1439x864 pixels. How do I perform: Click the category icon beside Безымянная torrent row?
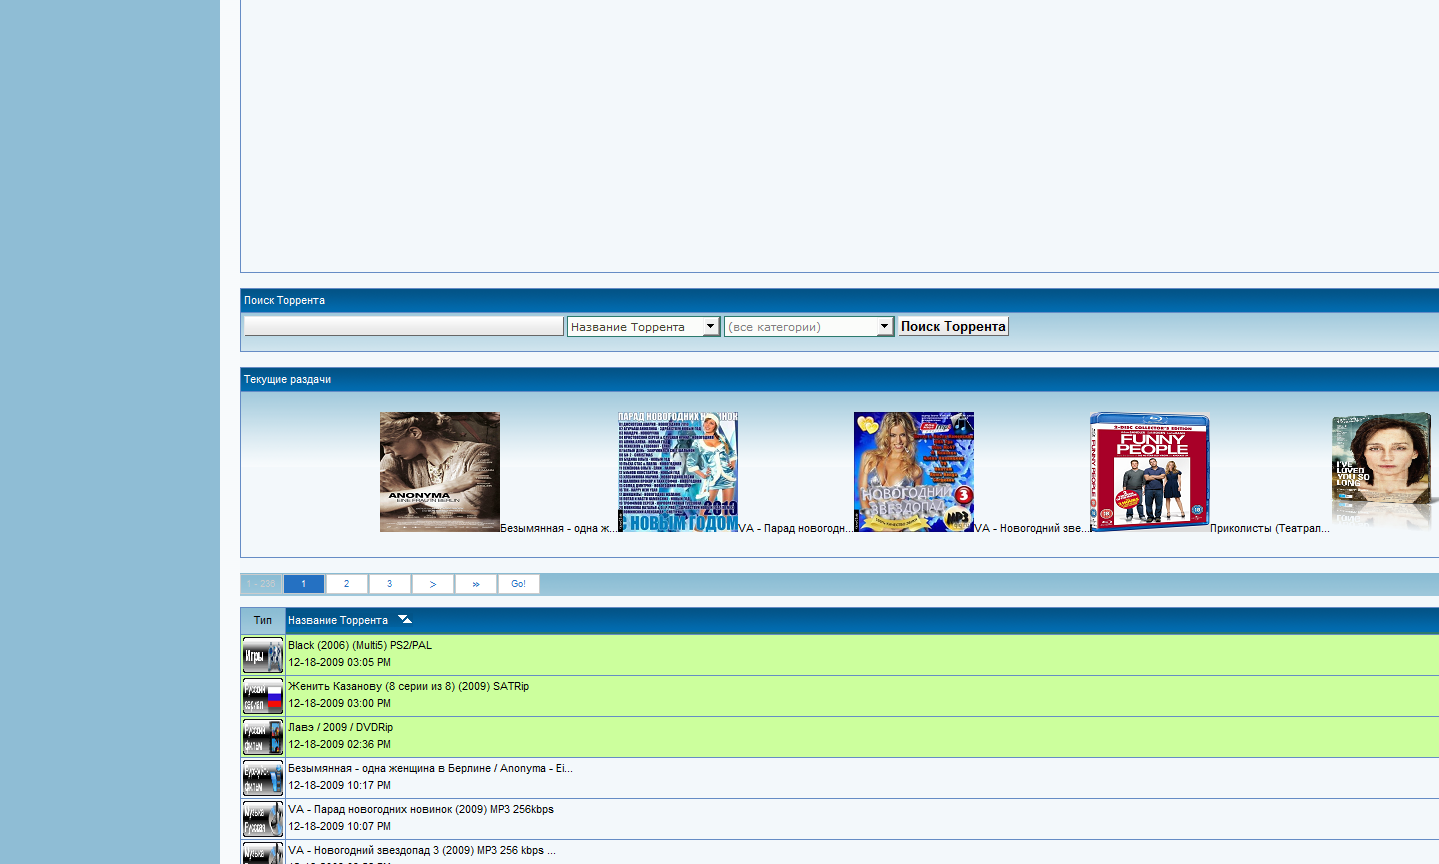(263, 778)
